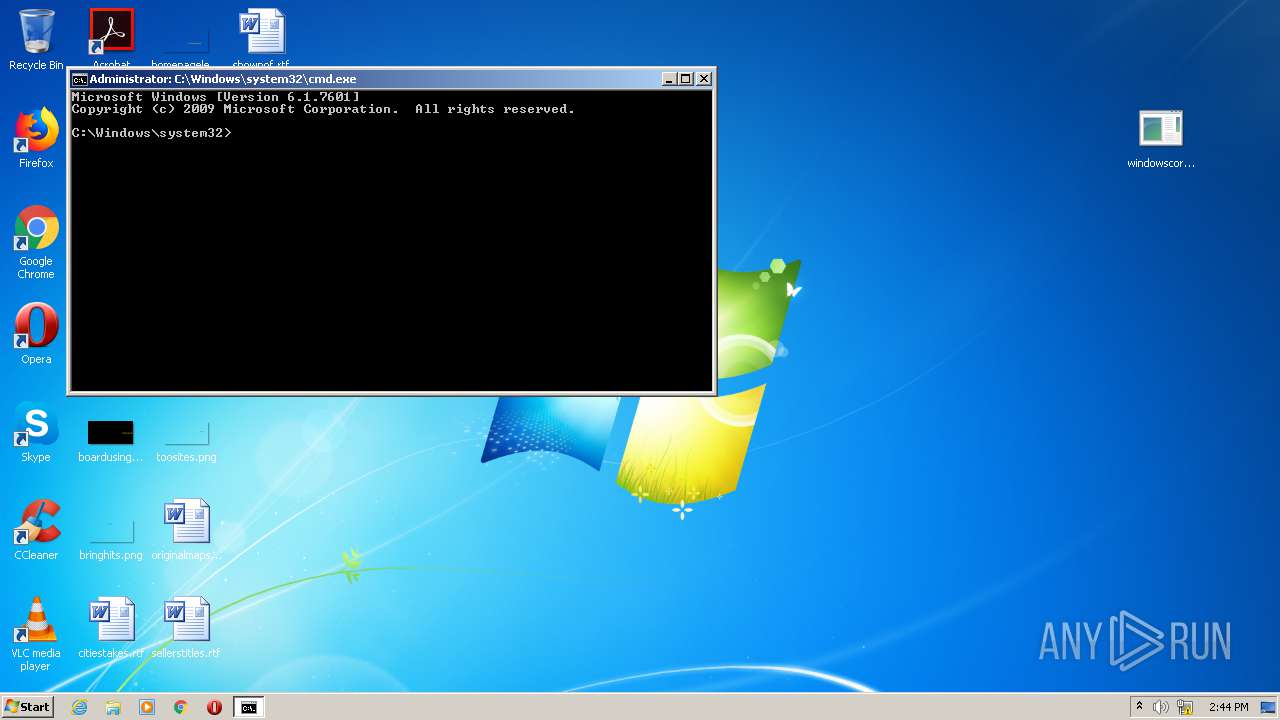This screenshot has height=720, width=1280.
Task: Launch Opera from the taskbar
Action: [x=214, y=707]
